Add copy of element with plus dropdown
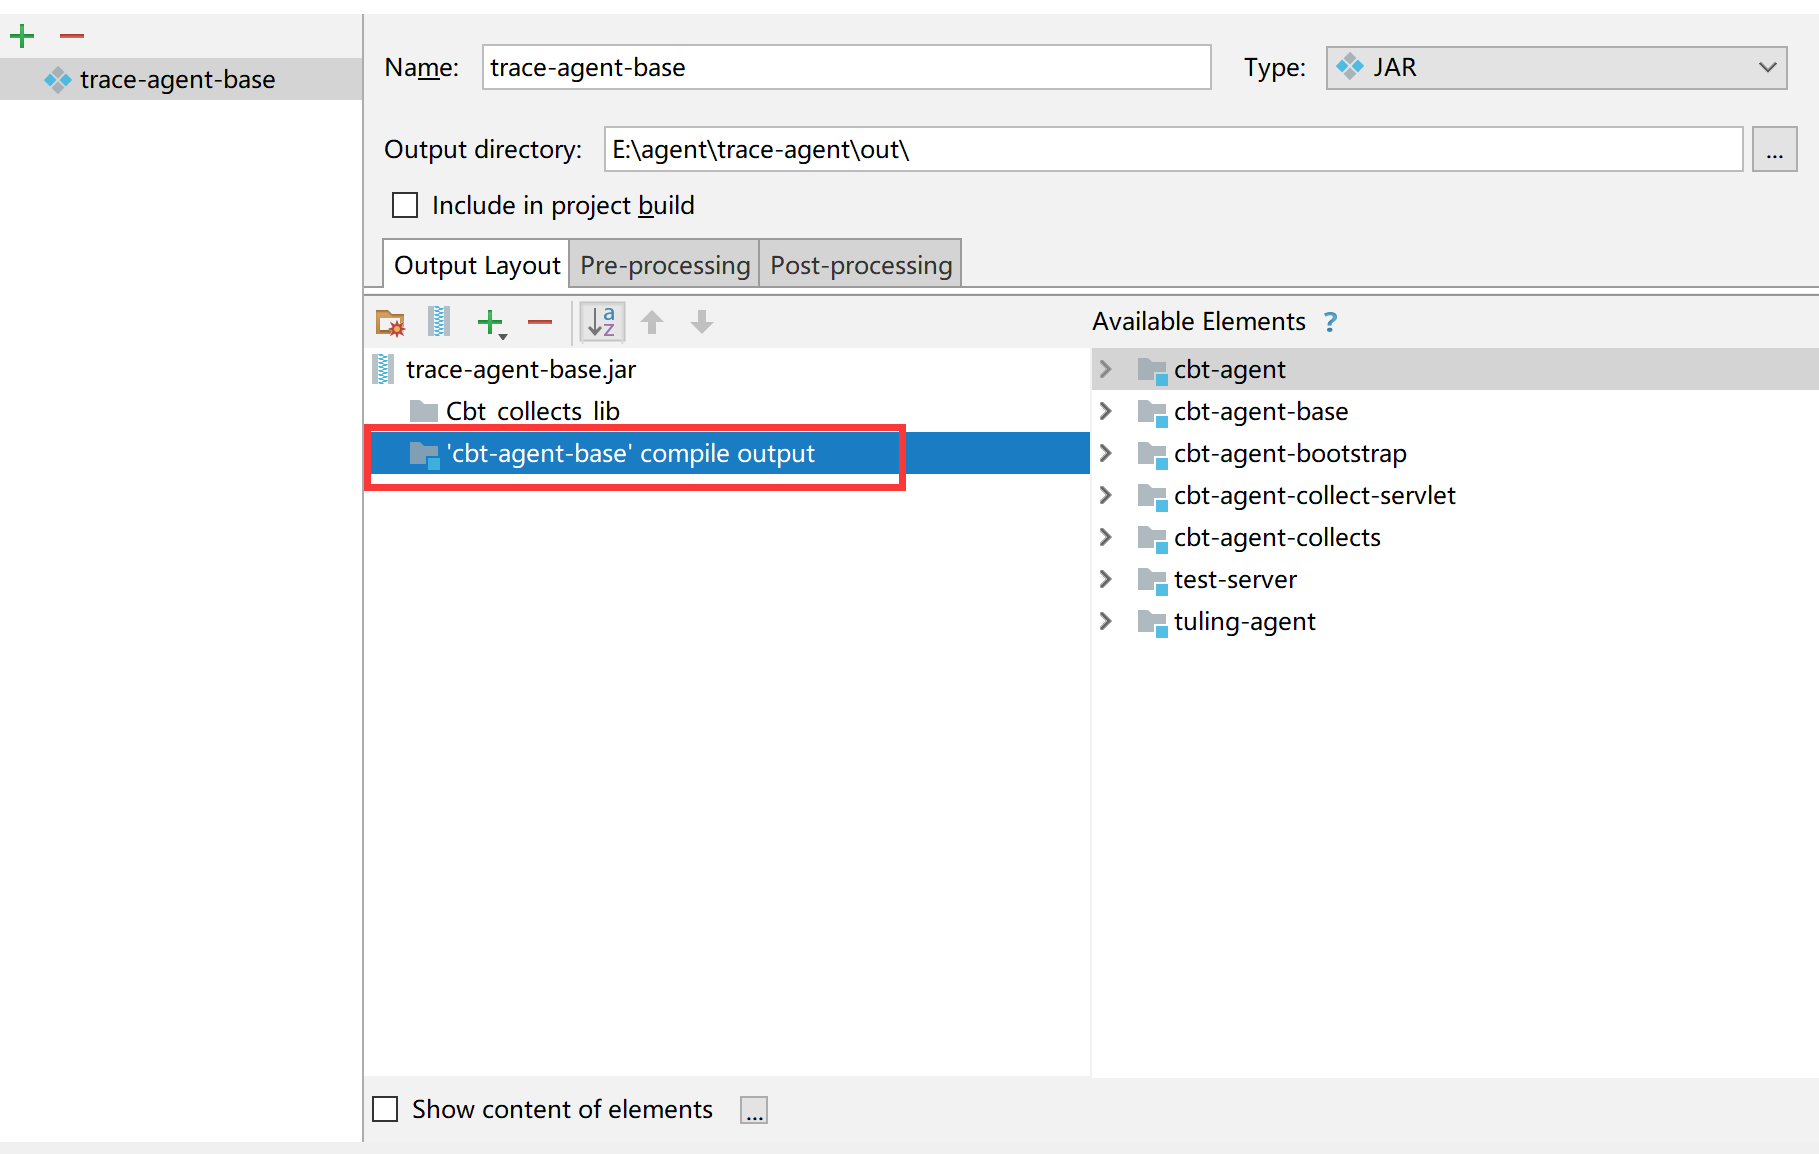The image size is (1819, 1154). point(491,322)
